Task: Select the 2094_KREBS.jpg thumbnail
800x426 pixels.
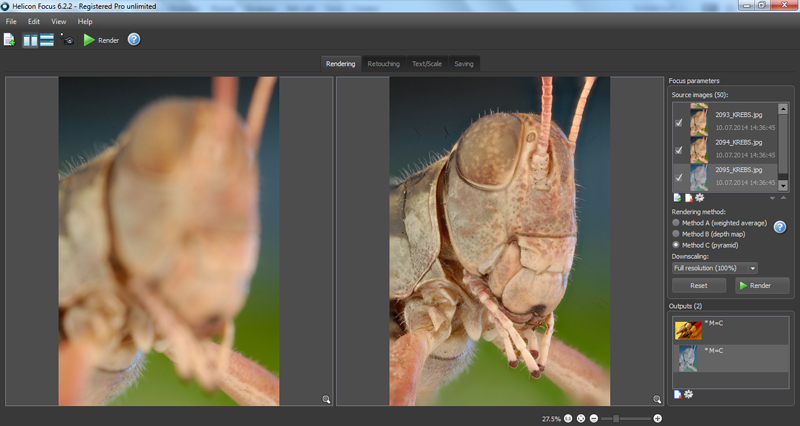Action: click(699, 150)
